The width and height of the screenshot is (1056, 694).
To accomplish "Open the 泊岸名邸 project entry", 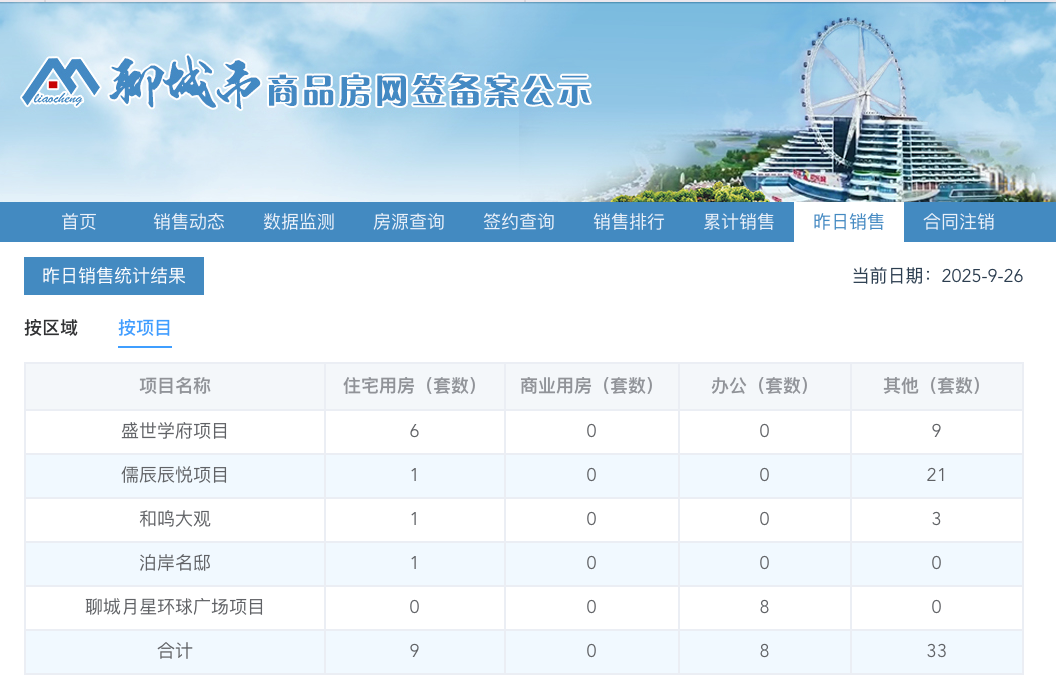I will coord(174,563).
